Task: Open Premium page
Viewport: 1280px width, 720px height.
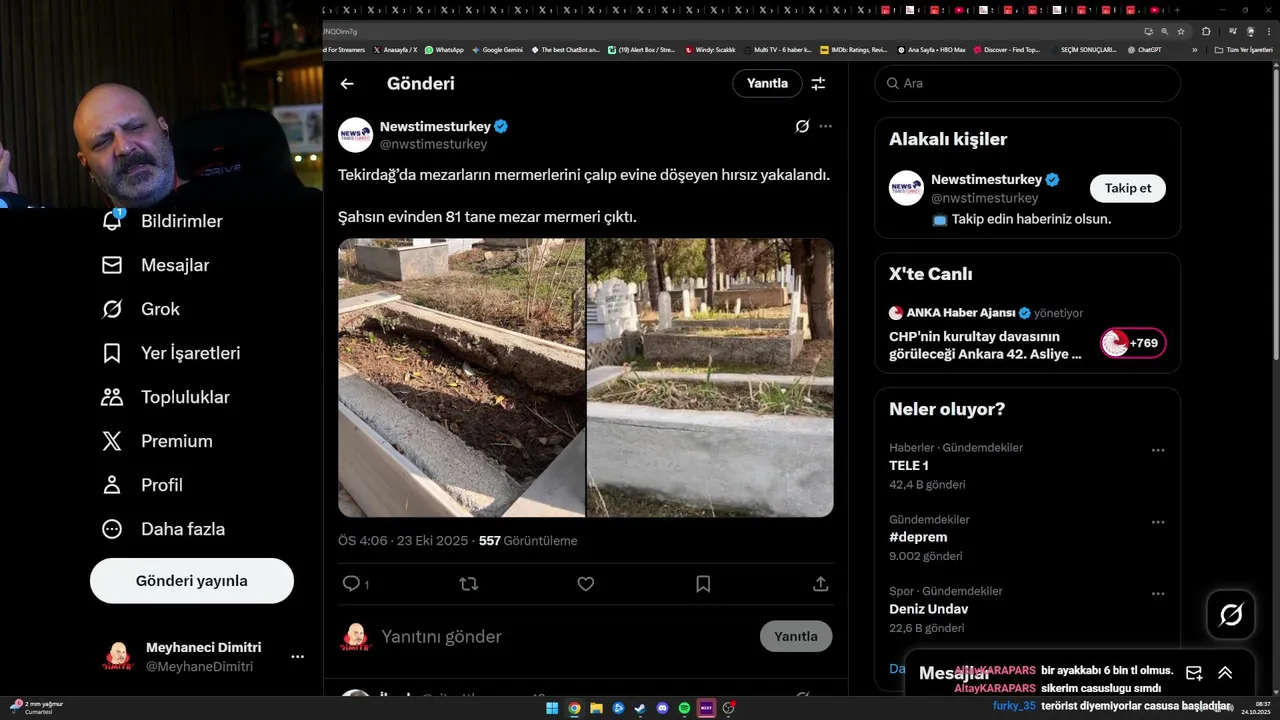Action: pos(157,441)
